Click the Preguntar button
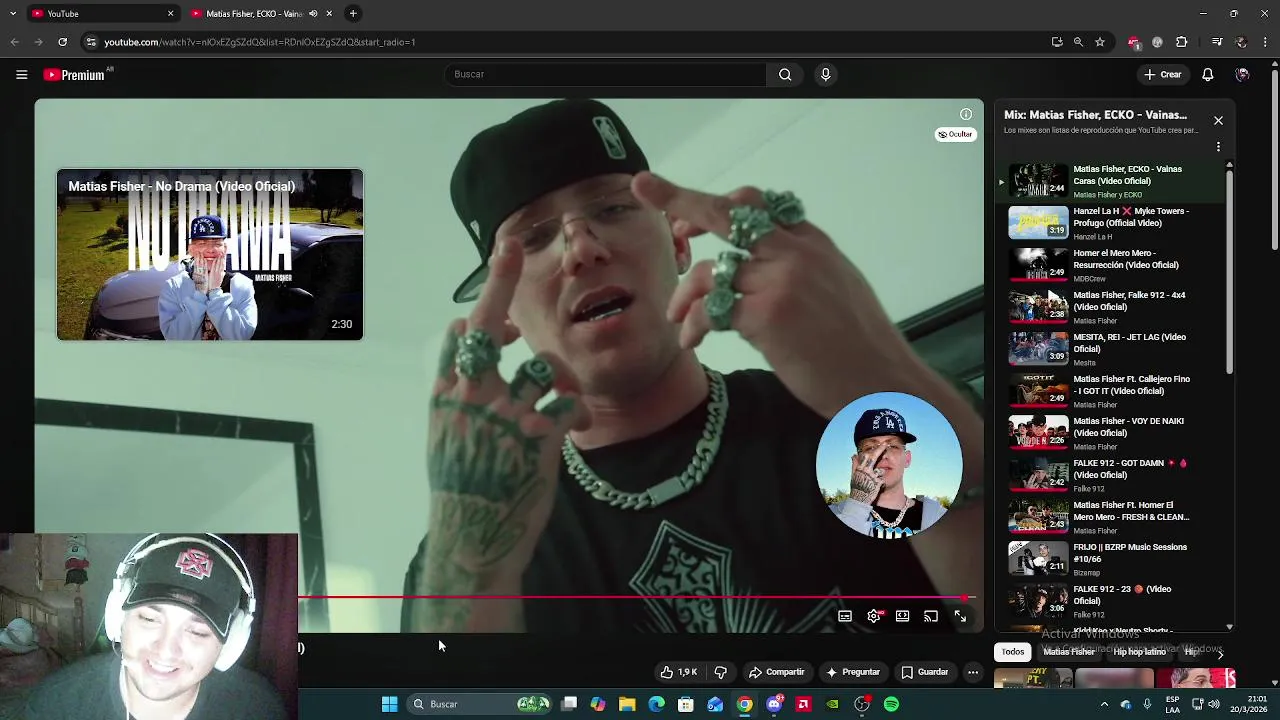Image resolution: width=1280 pixels, height=720 pixels. pos(853,672)
